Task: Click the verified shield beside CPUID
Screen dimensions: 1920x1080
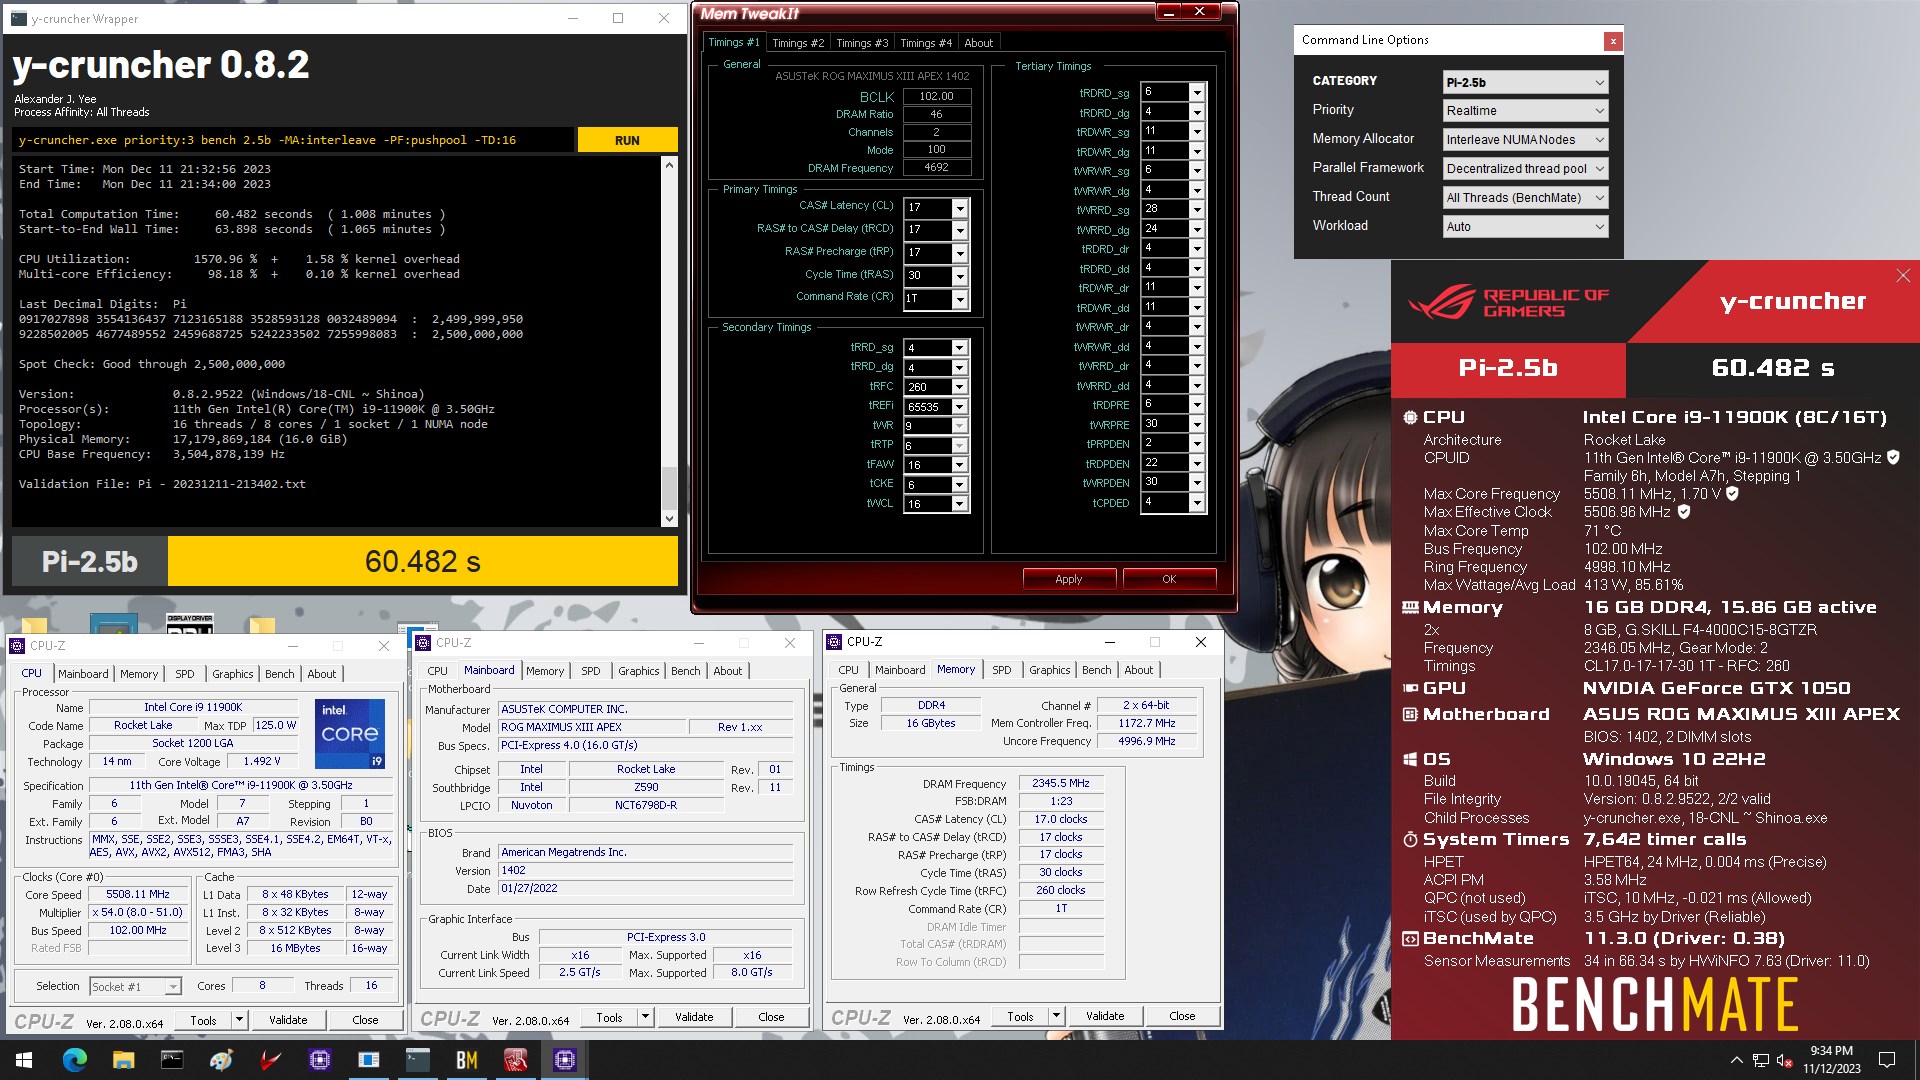Action: (1892, 457)
